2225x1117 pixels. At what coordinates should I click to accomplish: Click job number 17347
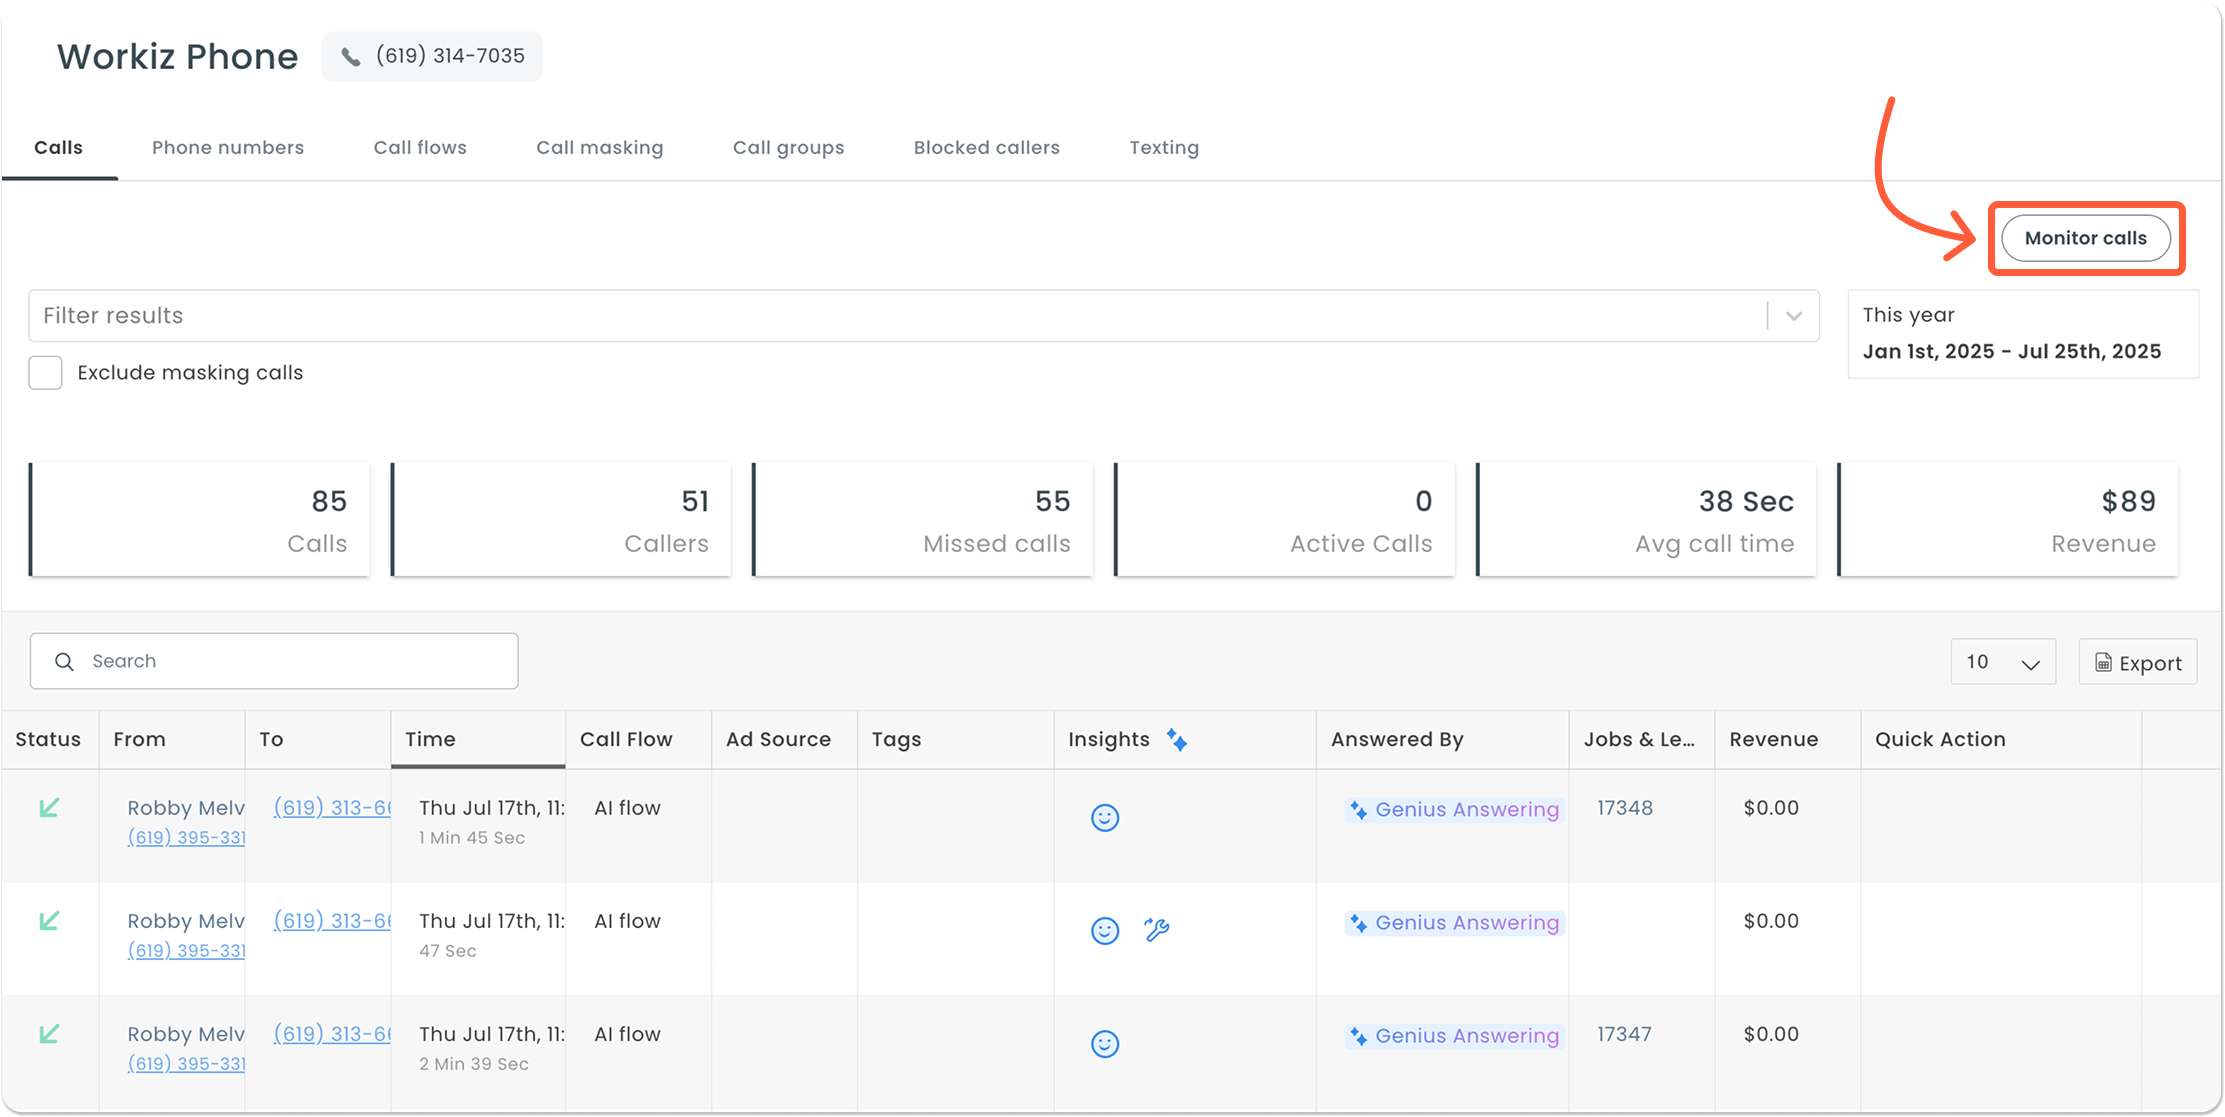pos(1624,1034)
